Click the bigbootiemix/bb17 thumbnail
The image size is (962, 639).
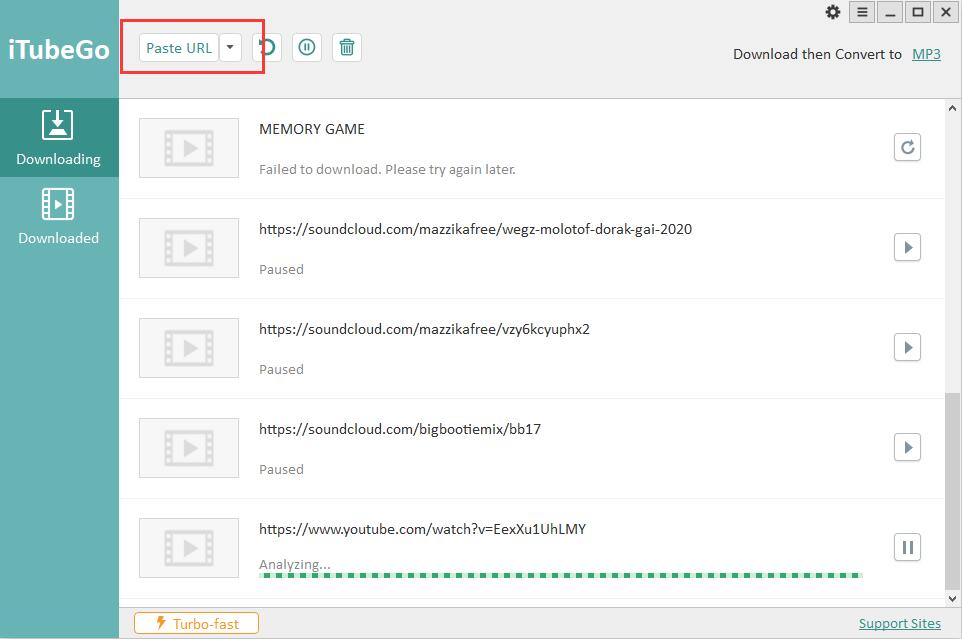point(189,448)
